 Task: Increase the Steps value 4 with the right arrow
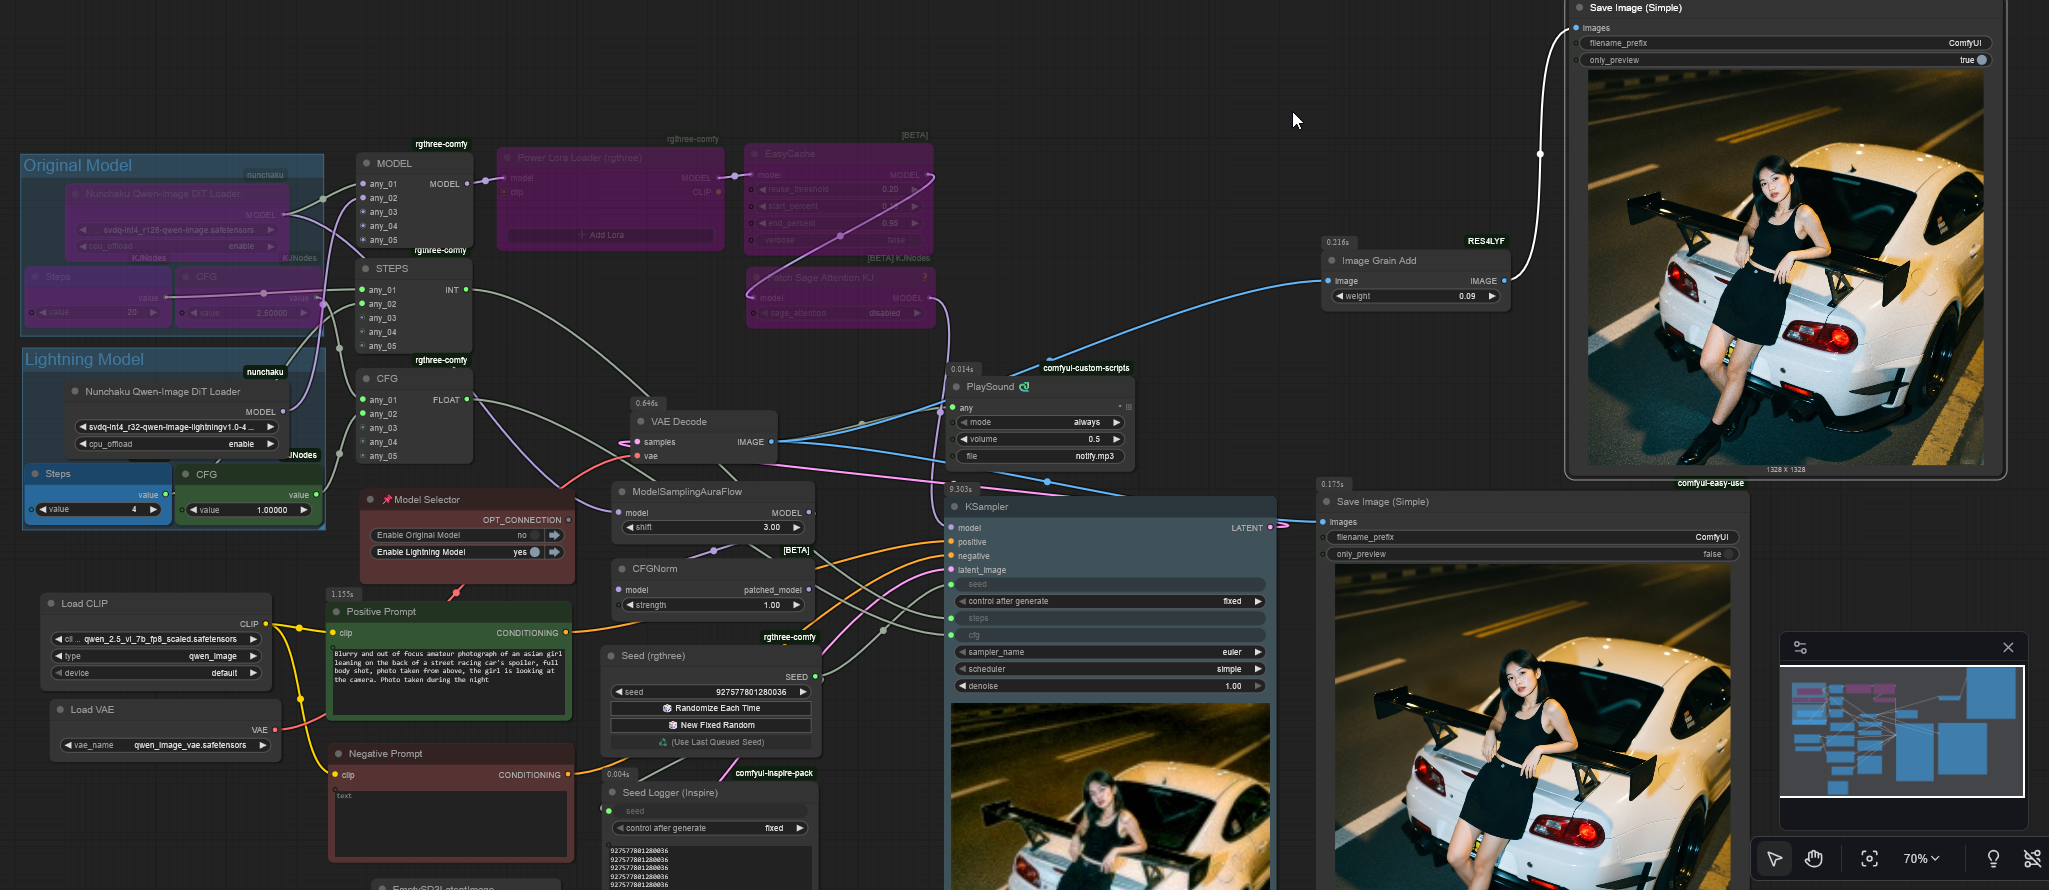(x=153, y=509)
